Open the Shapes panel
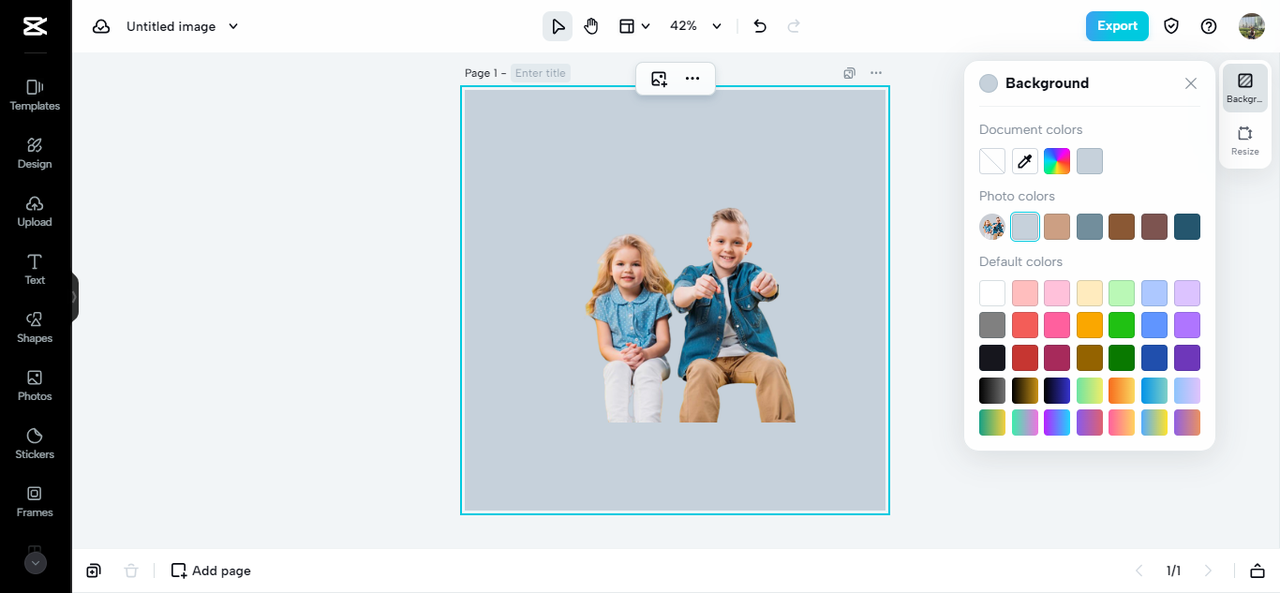Image resolution: width=1280 pixels, height=593 pixels. (35, 327)
